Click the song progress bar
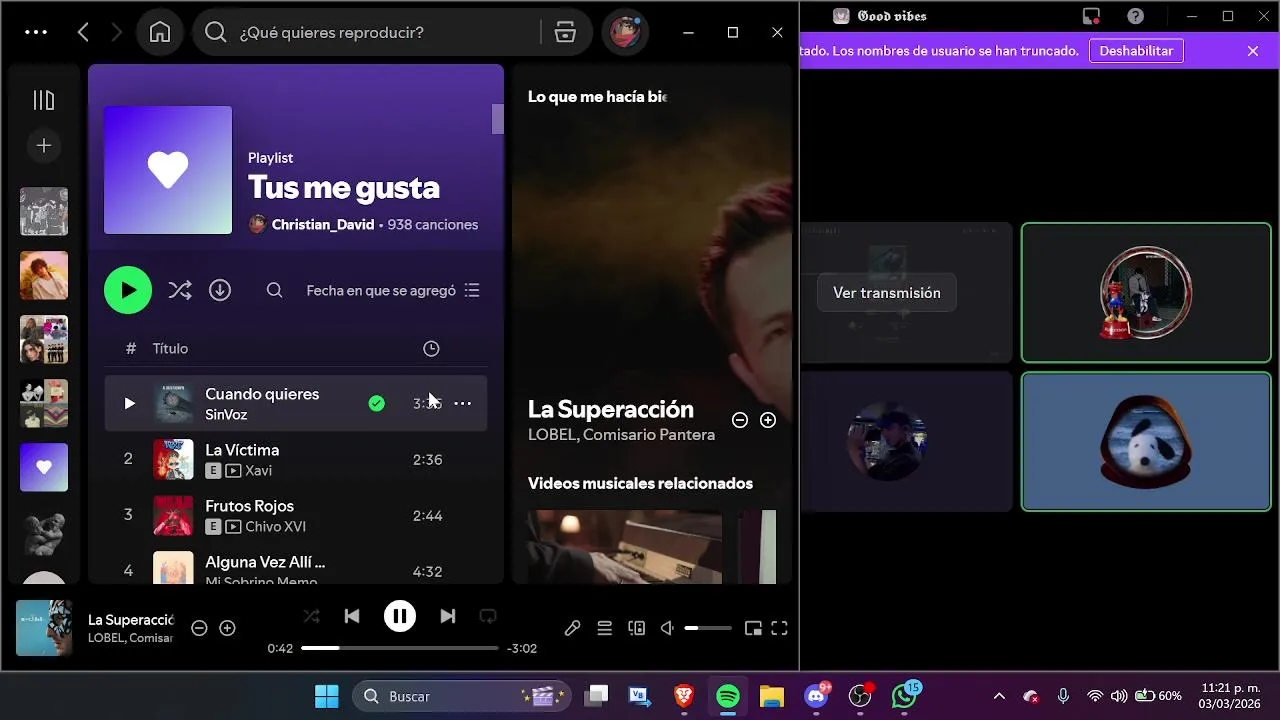1280x720 pixels. (399, 648)
